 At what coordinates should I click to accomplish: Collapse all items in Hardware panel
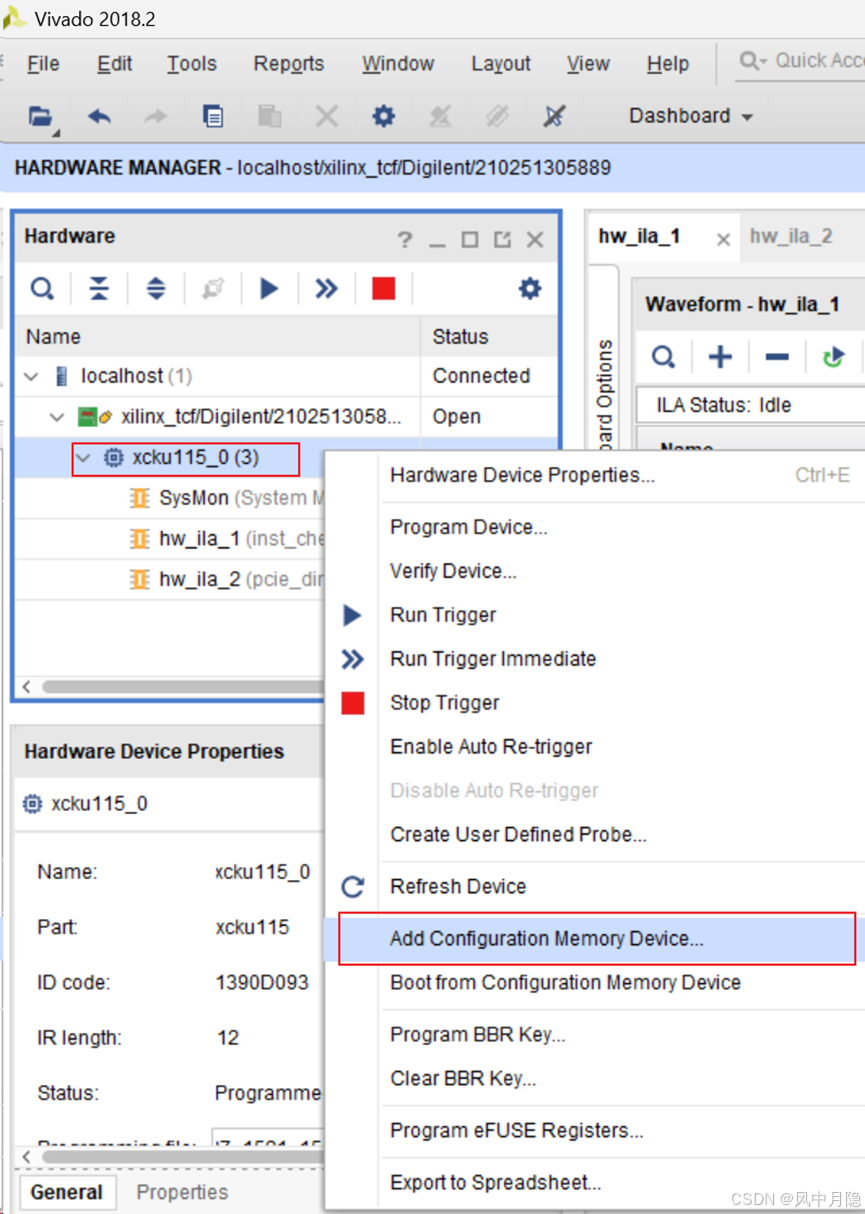[x=99, y=289]
